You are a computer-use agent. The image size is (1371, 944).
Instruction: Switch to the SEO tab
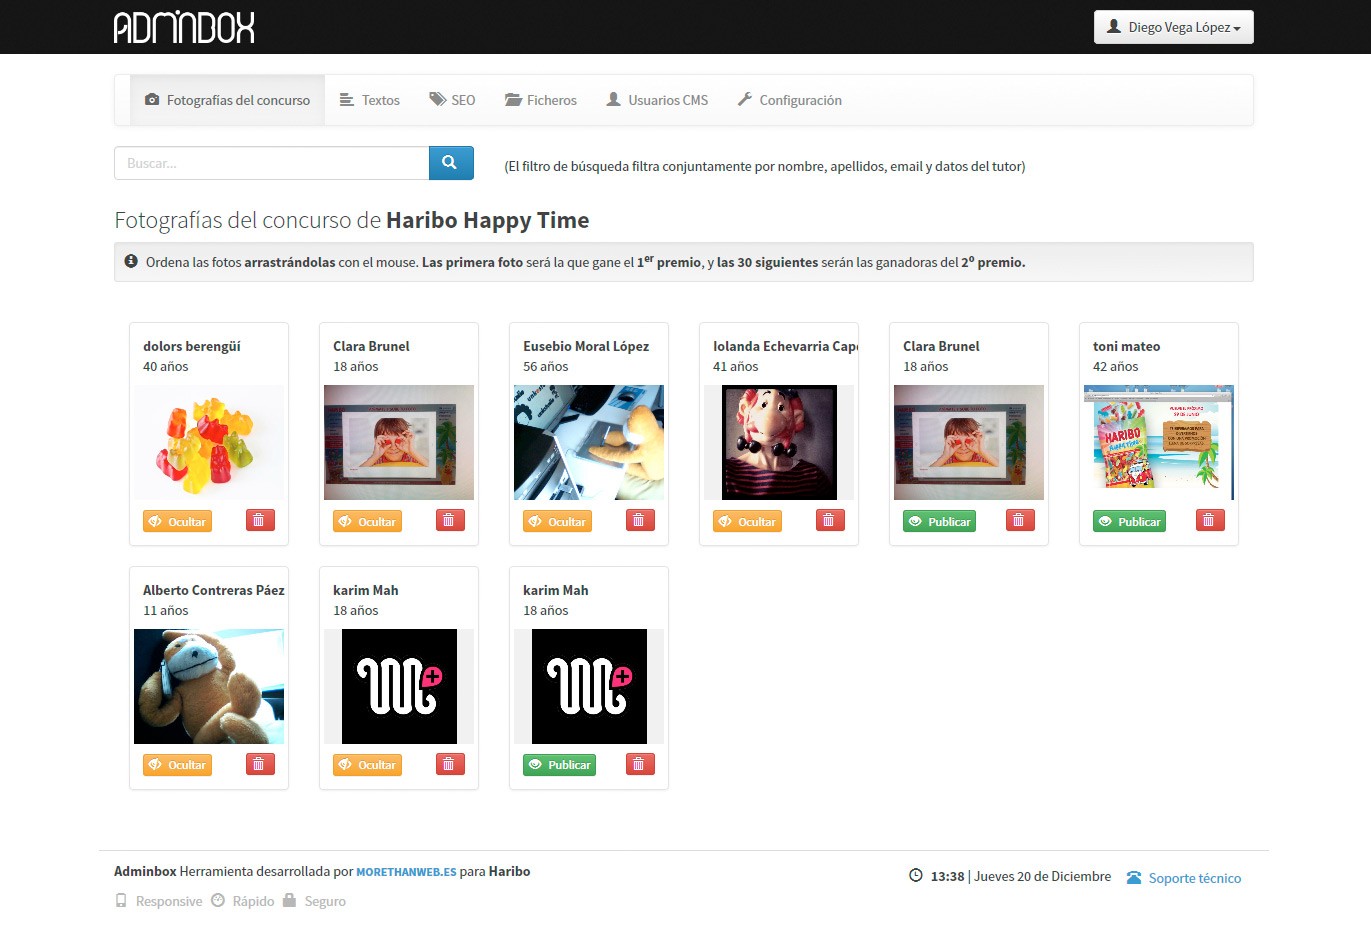452,100
